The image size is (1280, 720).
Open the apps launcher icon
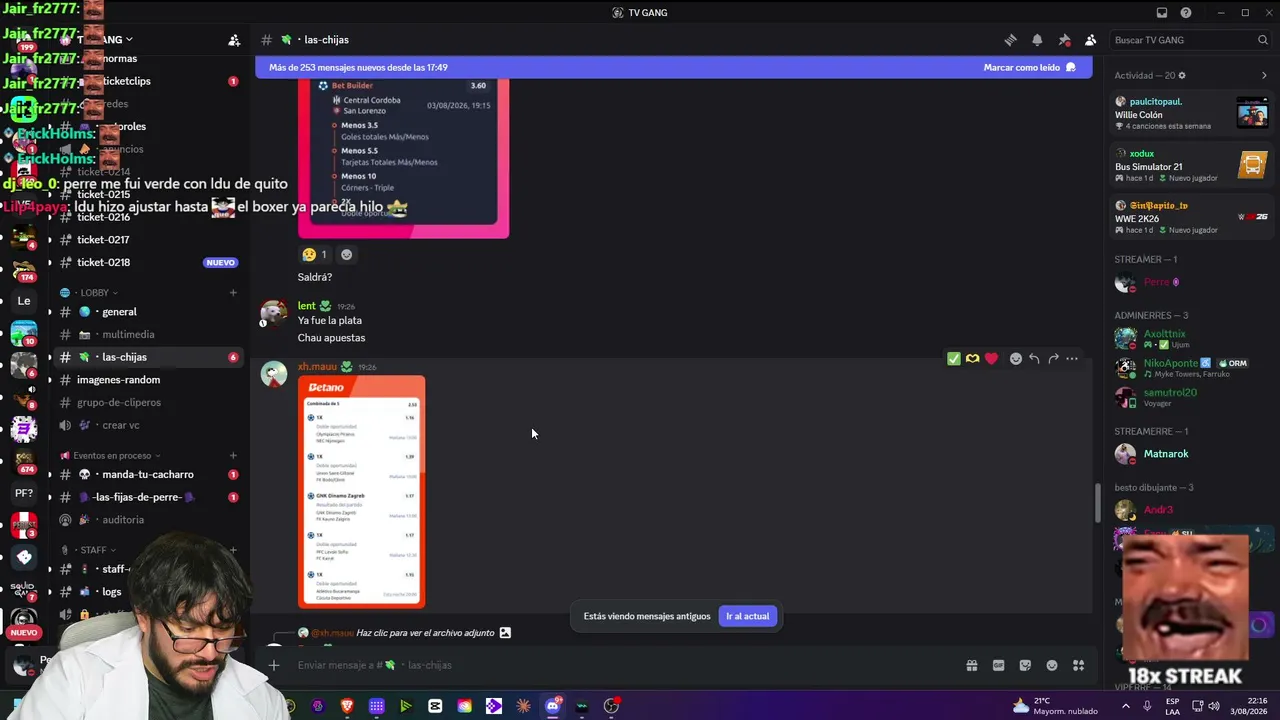click(1078, 665)
